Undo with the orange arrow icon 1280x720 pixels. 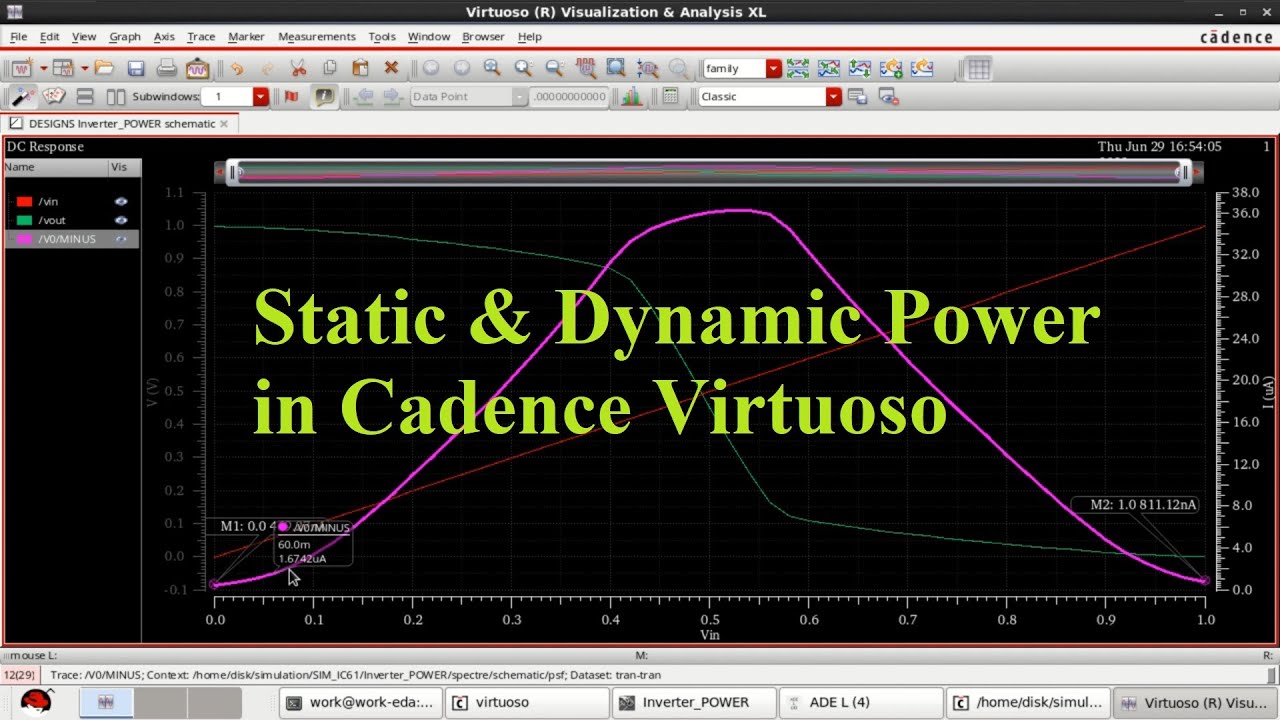pos(236,68)
